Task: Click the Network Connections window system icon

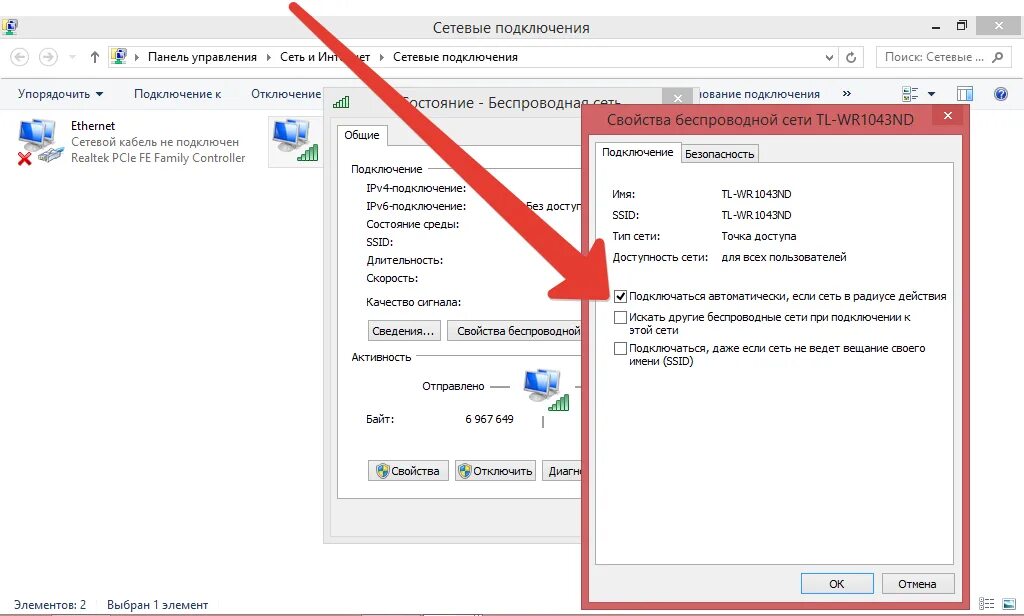Action: click(x=10, y=27)
